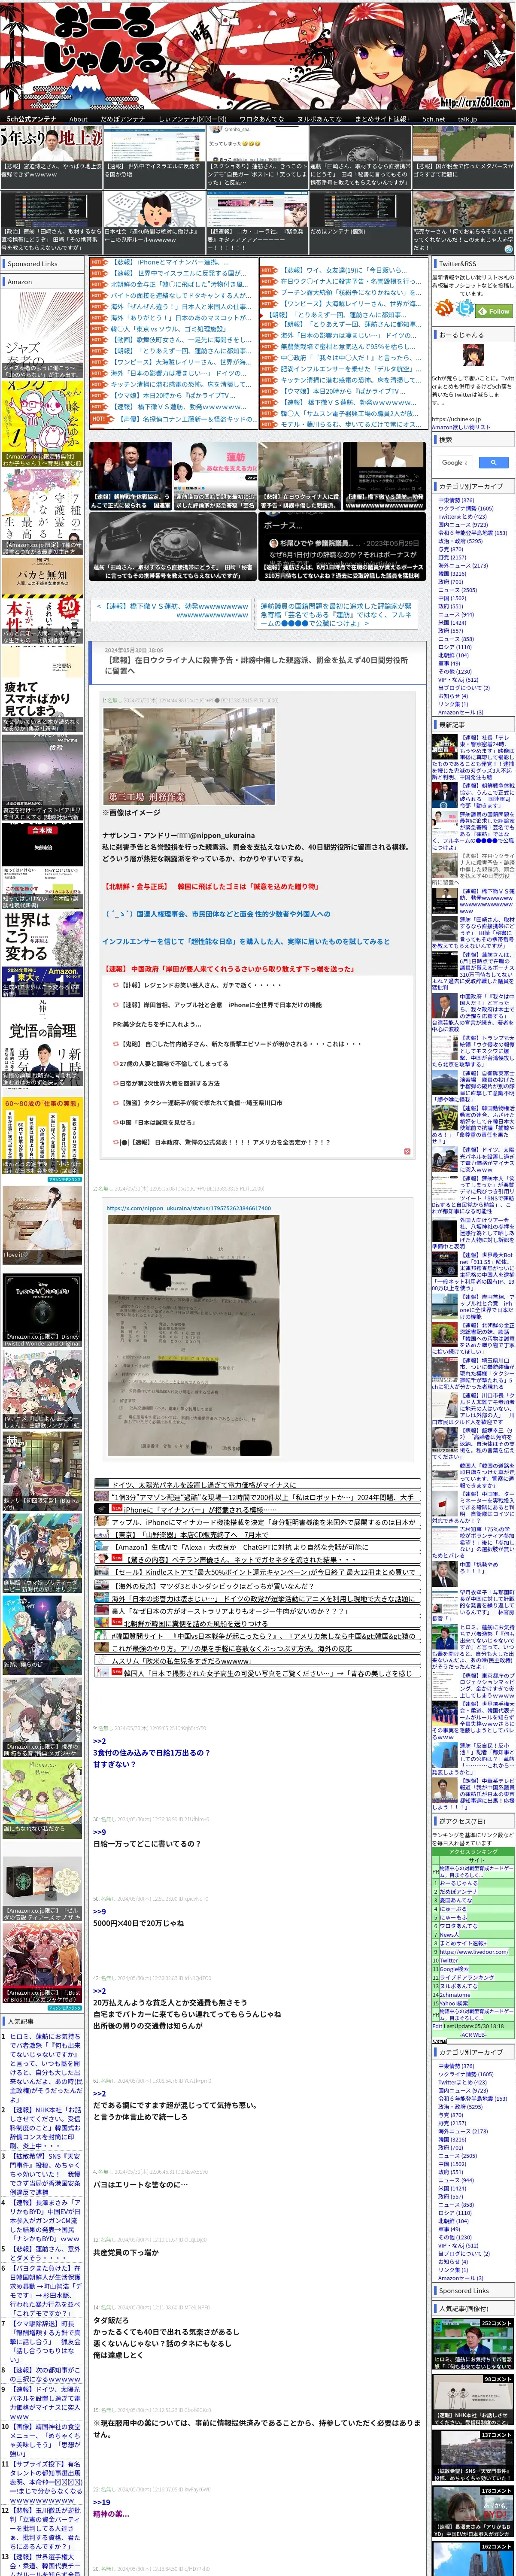
Task: Open next article link about 蓮舫議員の国籍問題
Action: [x=337, y=614]
